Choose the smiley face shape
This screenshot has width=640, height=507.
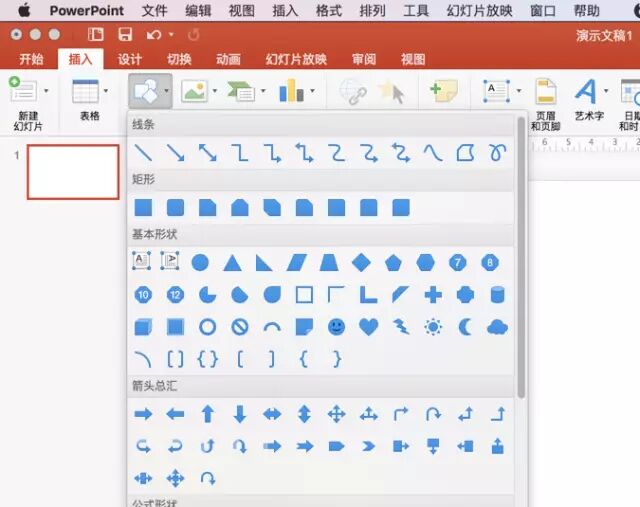pos(337,327)
